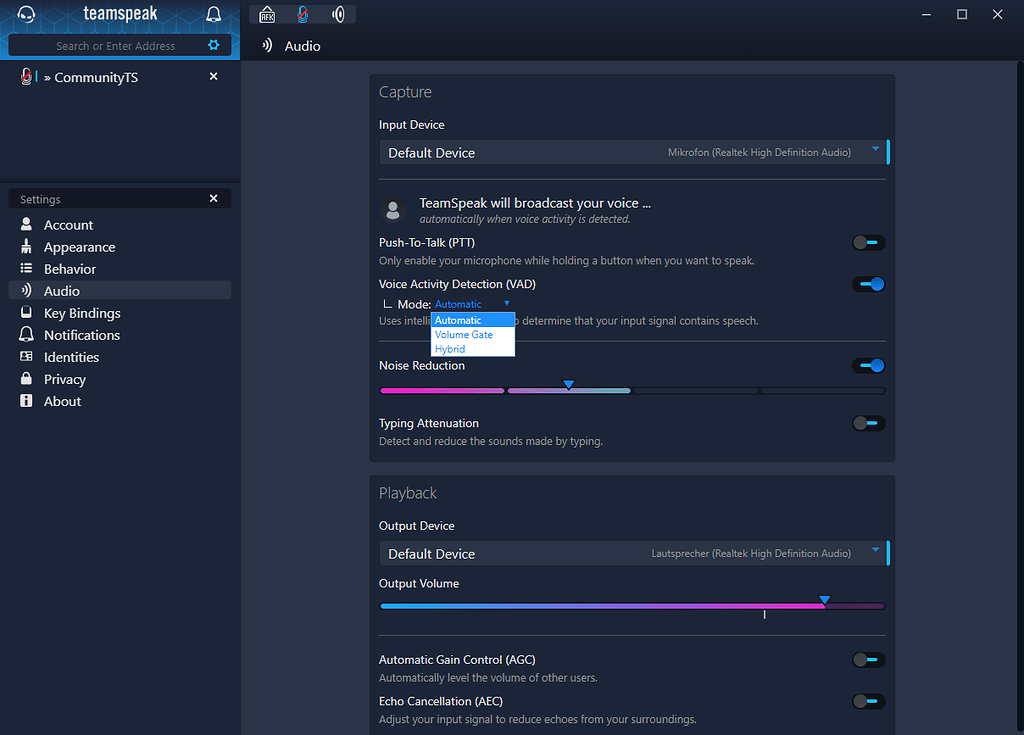This screenshot has height=735, width=1024.
Task: Turn off Voice Activity Detection toggle
Action: pyautogui.click(x=868, y=284)
